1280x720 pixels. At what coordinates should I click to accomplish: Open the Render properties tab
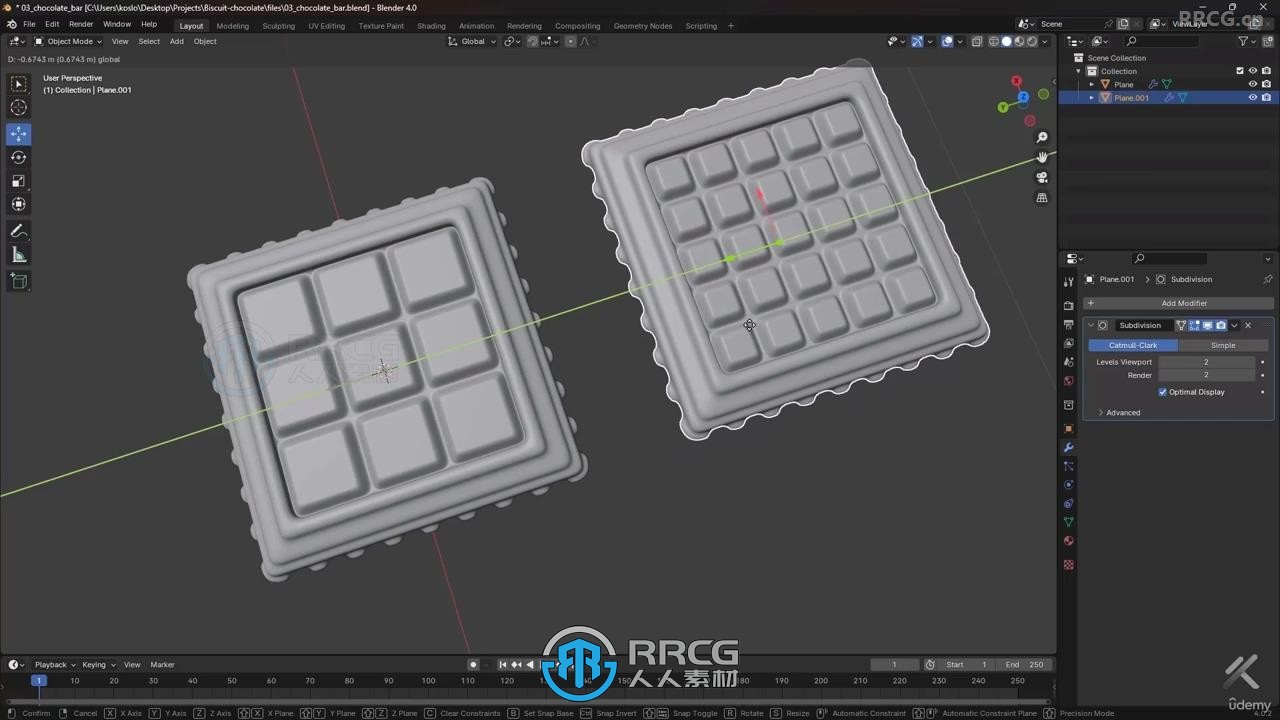[1068, 305]
